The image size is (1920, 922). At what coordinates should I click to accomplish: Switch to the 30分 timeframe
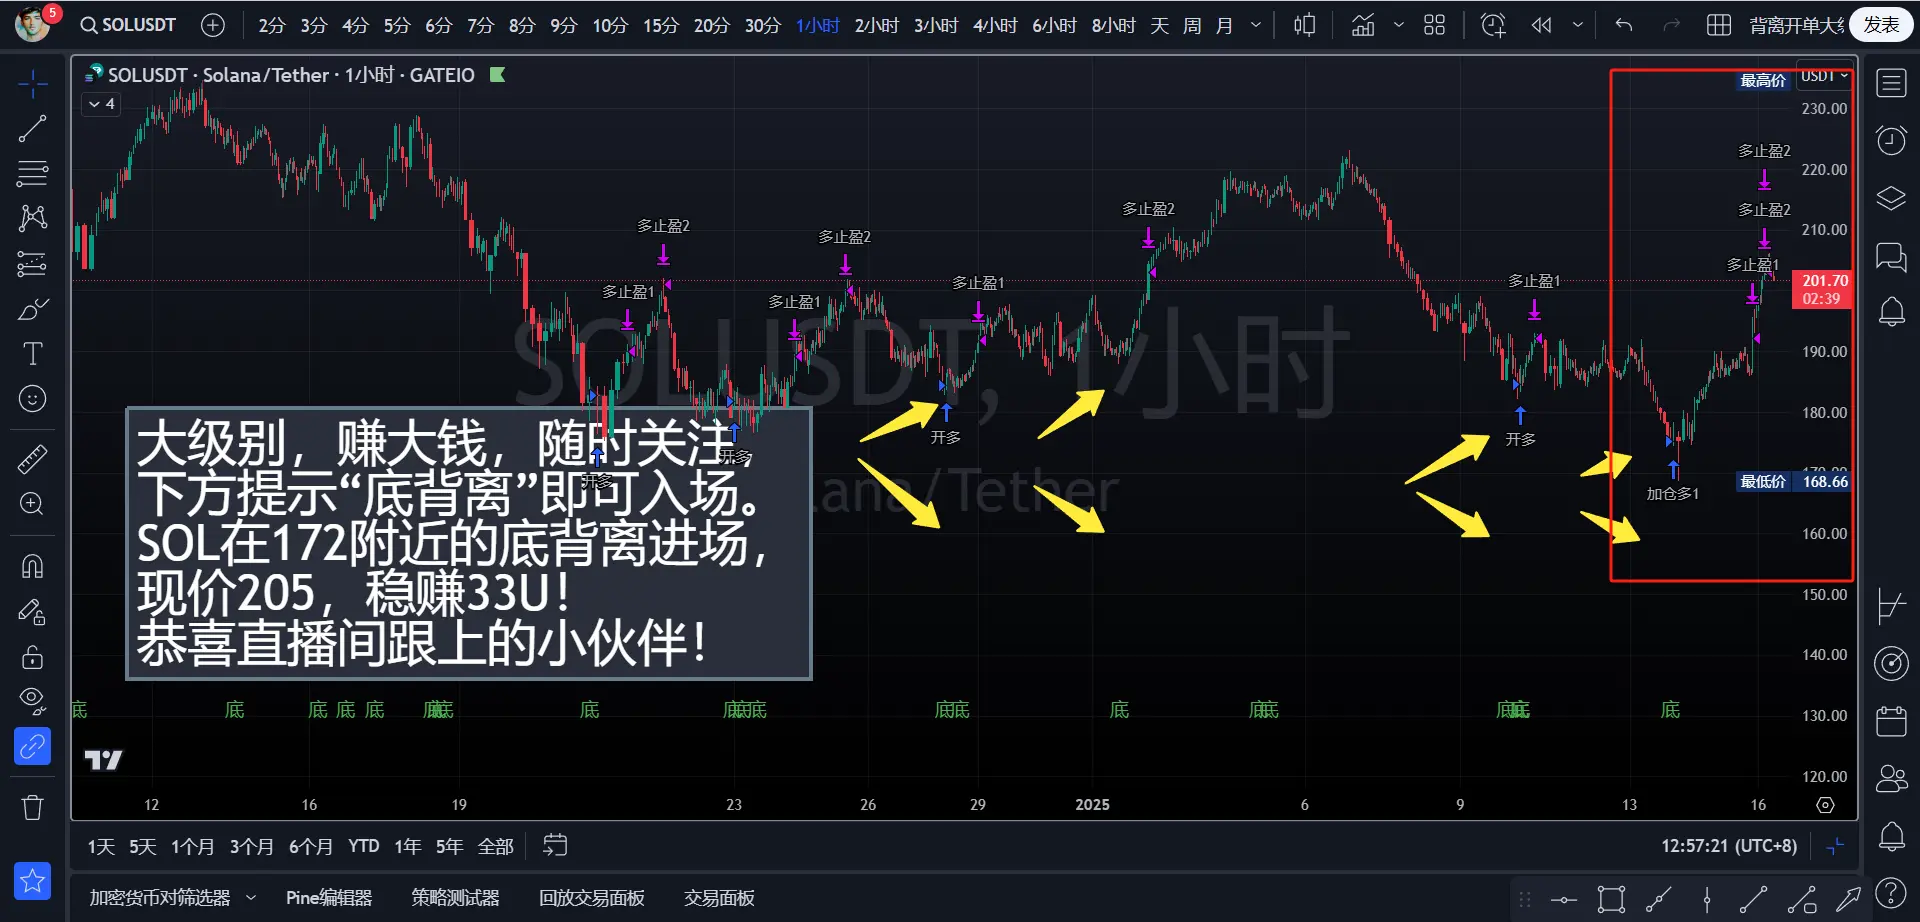[762, 25]
